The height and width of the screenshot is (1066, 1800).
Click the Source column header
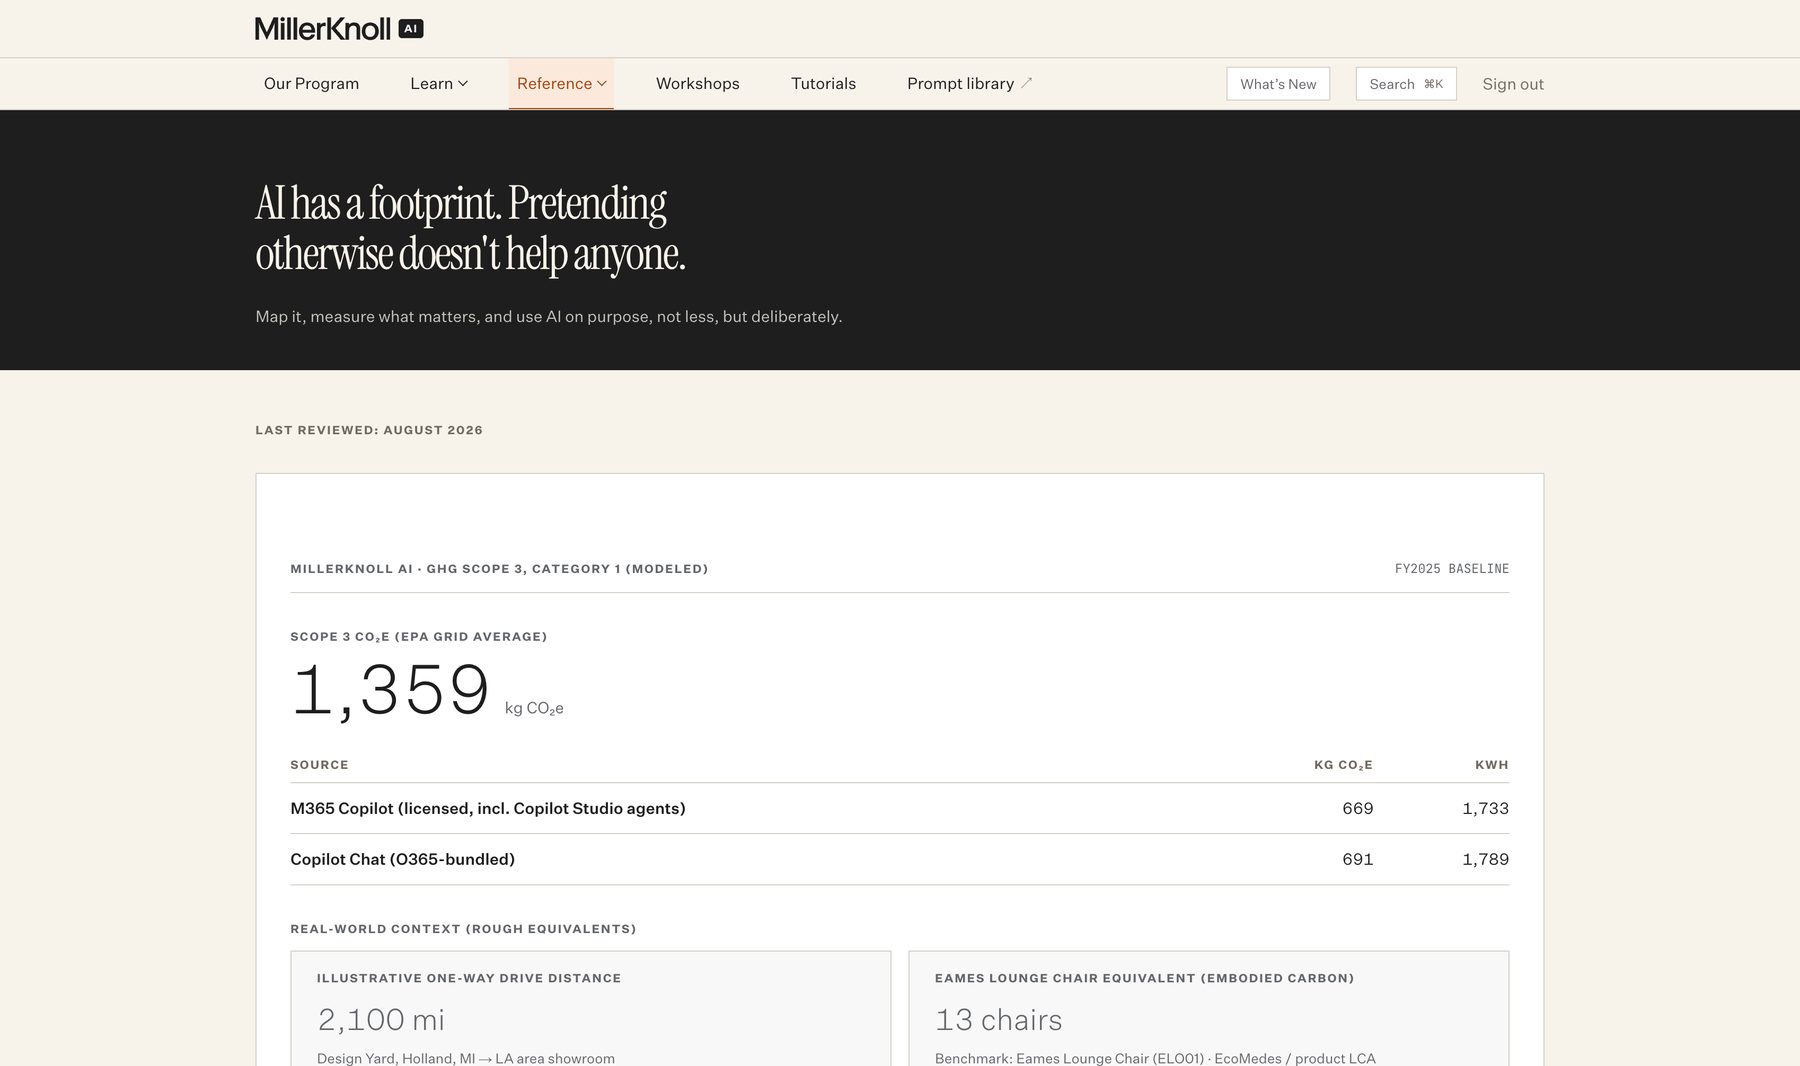pyautogui.click(x=319, y=765)
